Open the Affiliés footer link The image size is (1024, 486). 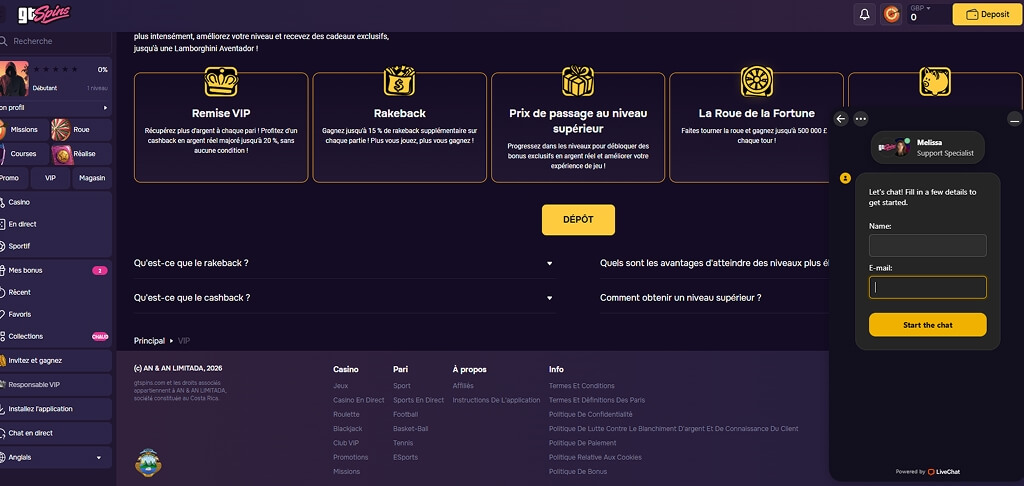pyautogui.click(x=463, y=386)
